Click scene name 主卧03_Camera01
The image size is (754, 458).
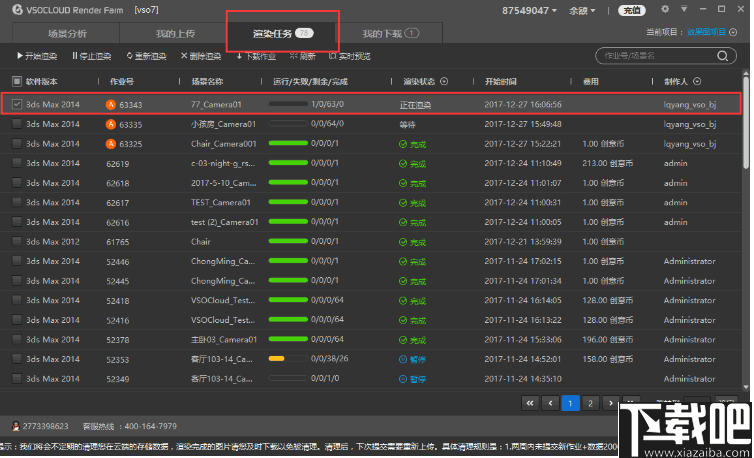[224, 340]
